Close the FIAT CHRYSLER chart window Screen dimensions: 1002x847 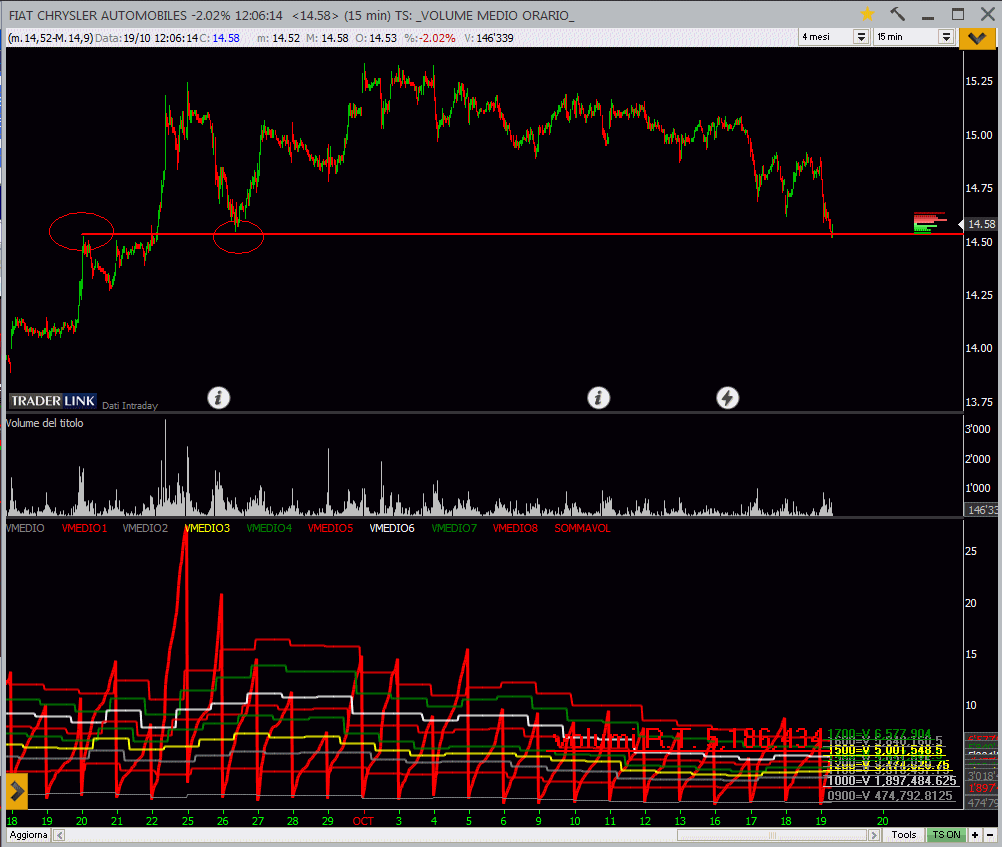pyautogui.click(x=987, y=14)
